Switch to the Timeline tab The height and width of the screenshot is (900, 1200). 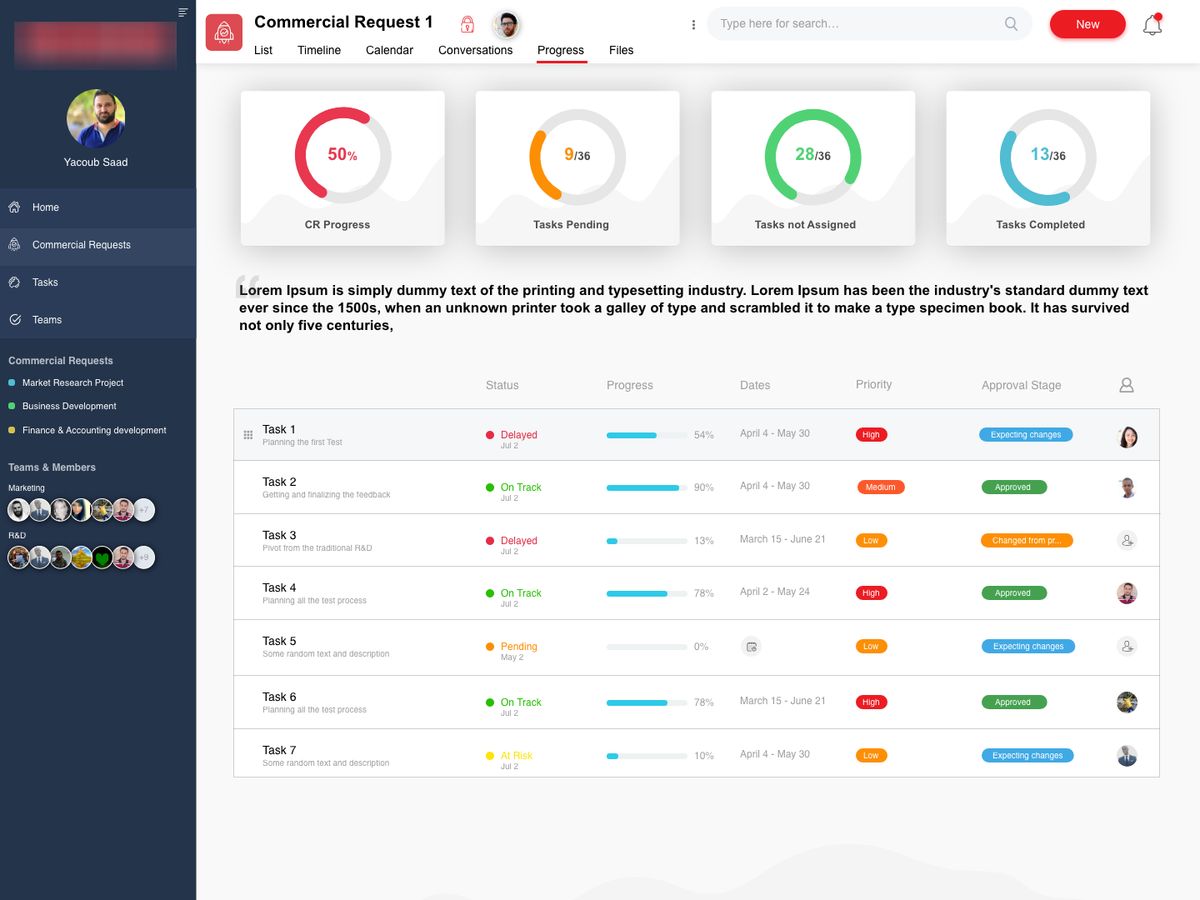[319, 50]
